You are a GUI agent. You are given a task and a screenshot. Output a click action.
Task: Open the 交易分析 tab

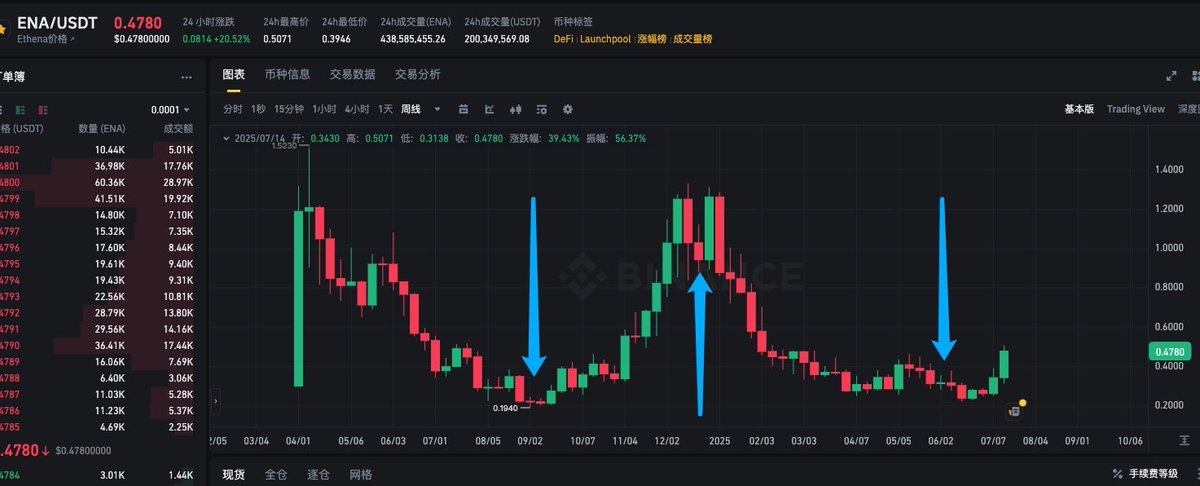point(417,75)
